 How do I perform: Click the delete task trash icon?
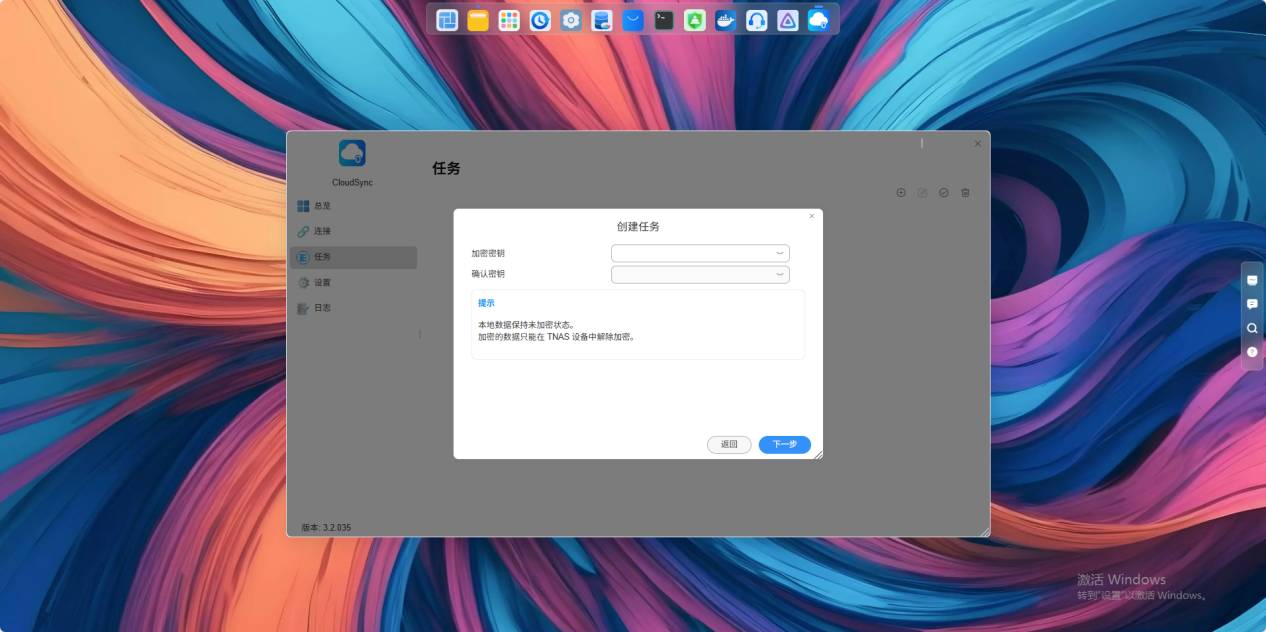(965, 192)
